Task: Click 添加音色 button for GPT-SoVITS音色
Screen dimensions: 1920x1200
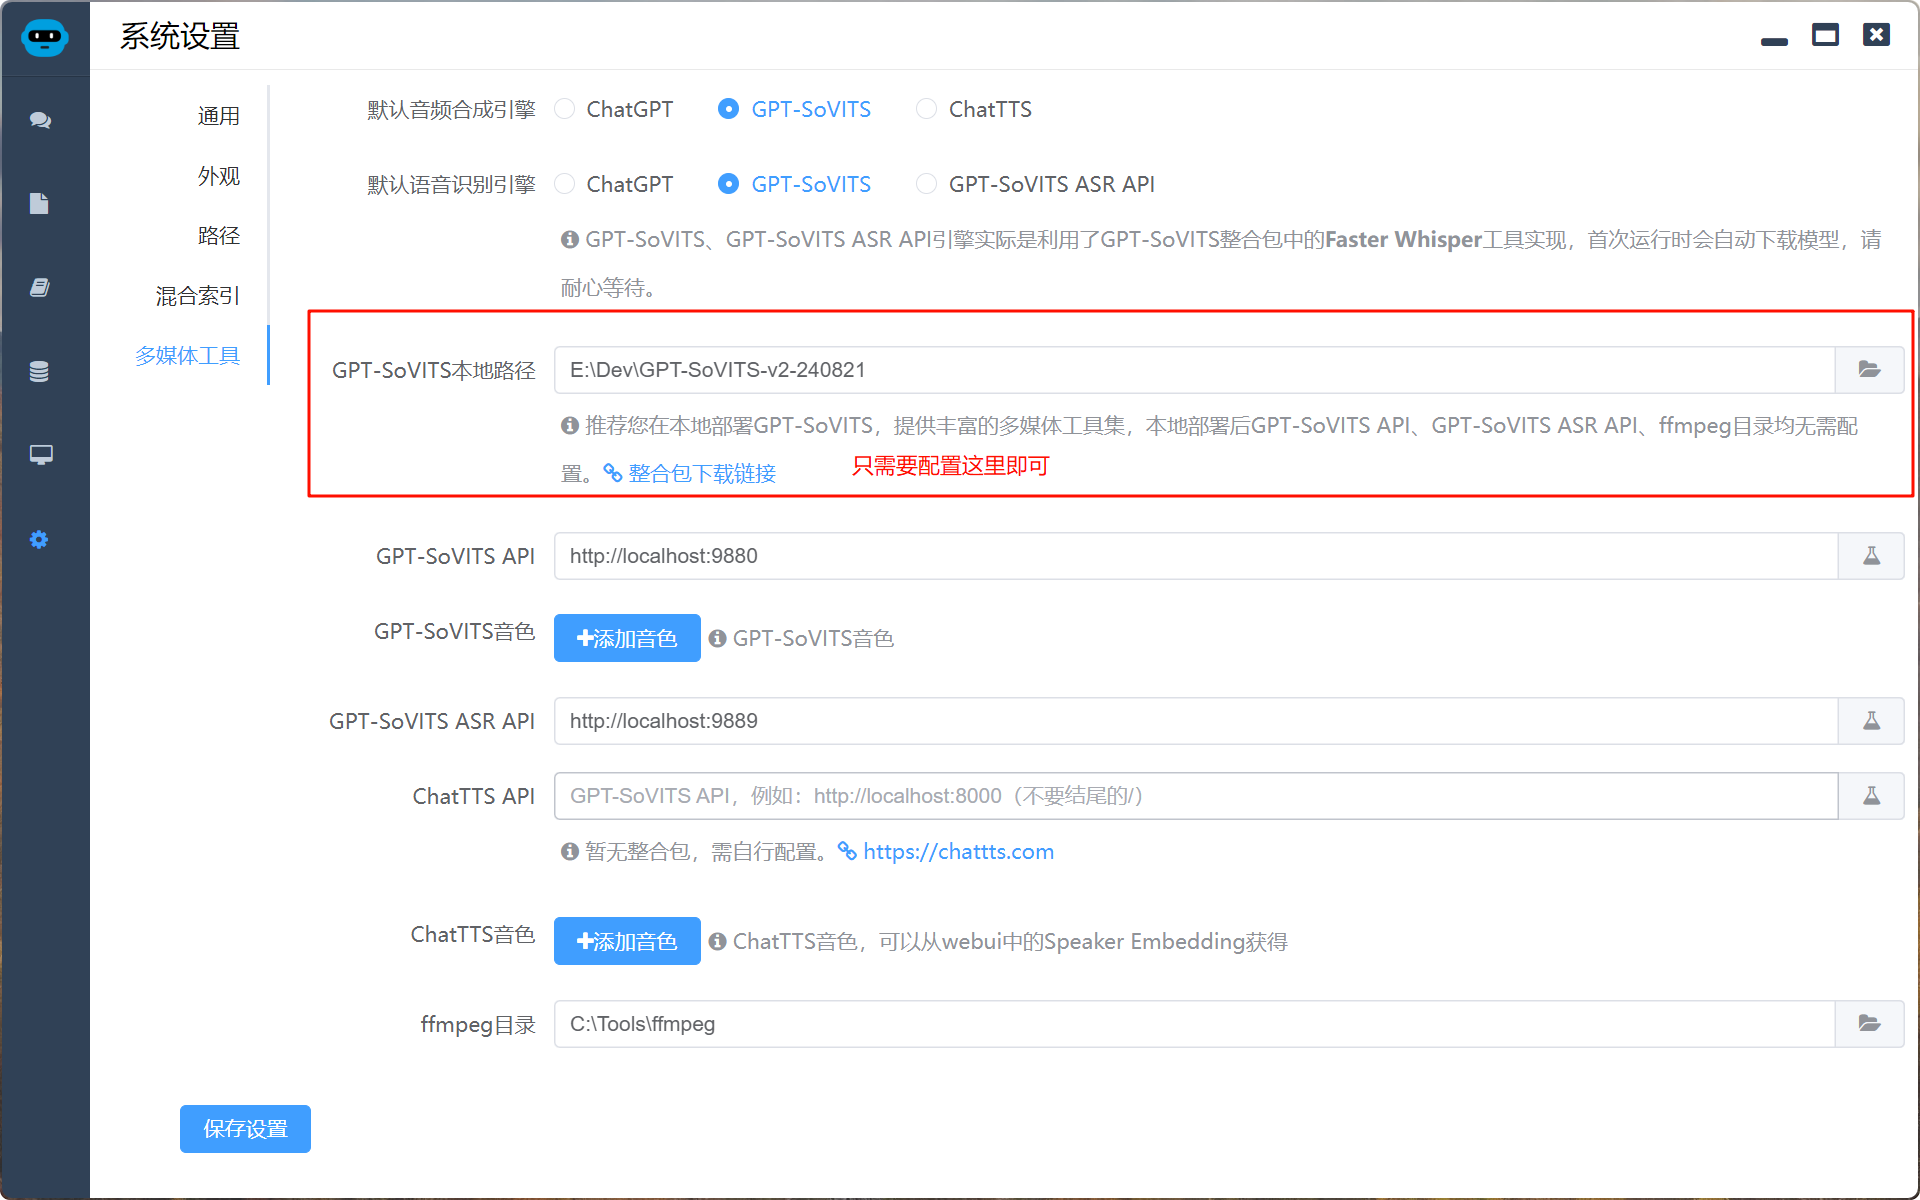Action: (x=627, y=638)
